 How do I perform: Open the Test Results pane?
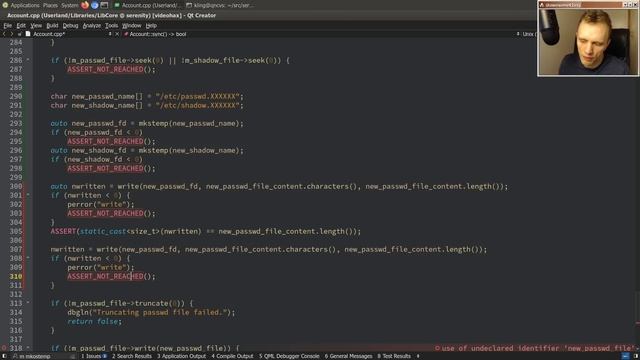tap(394, 356)
